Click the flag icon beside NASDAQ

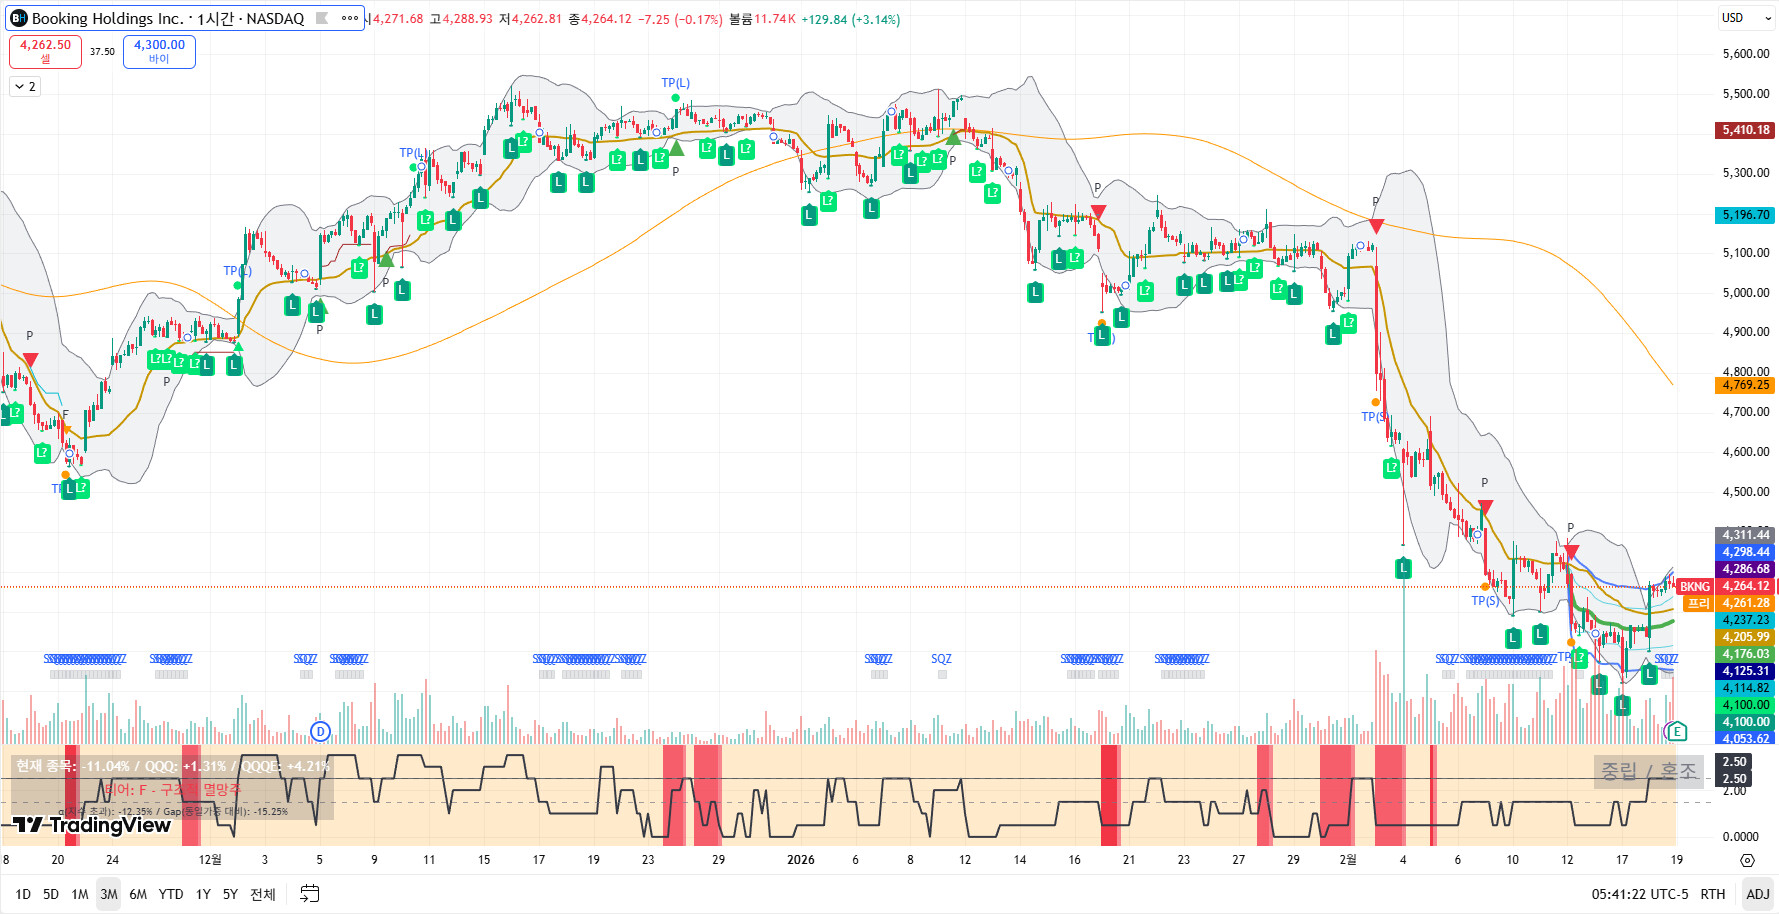(x=322, y=18)
